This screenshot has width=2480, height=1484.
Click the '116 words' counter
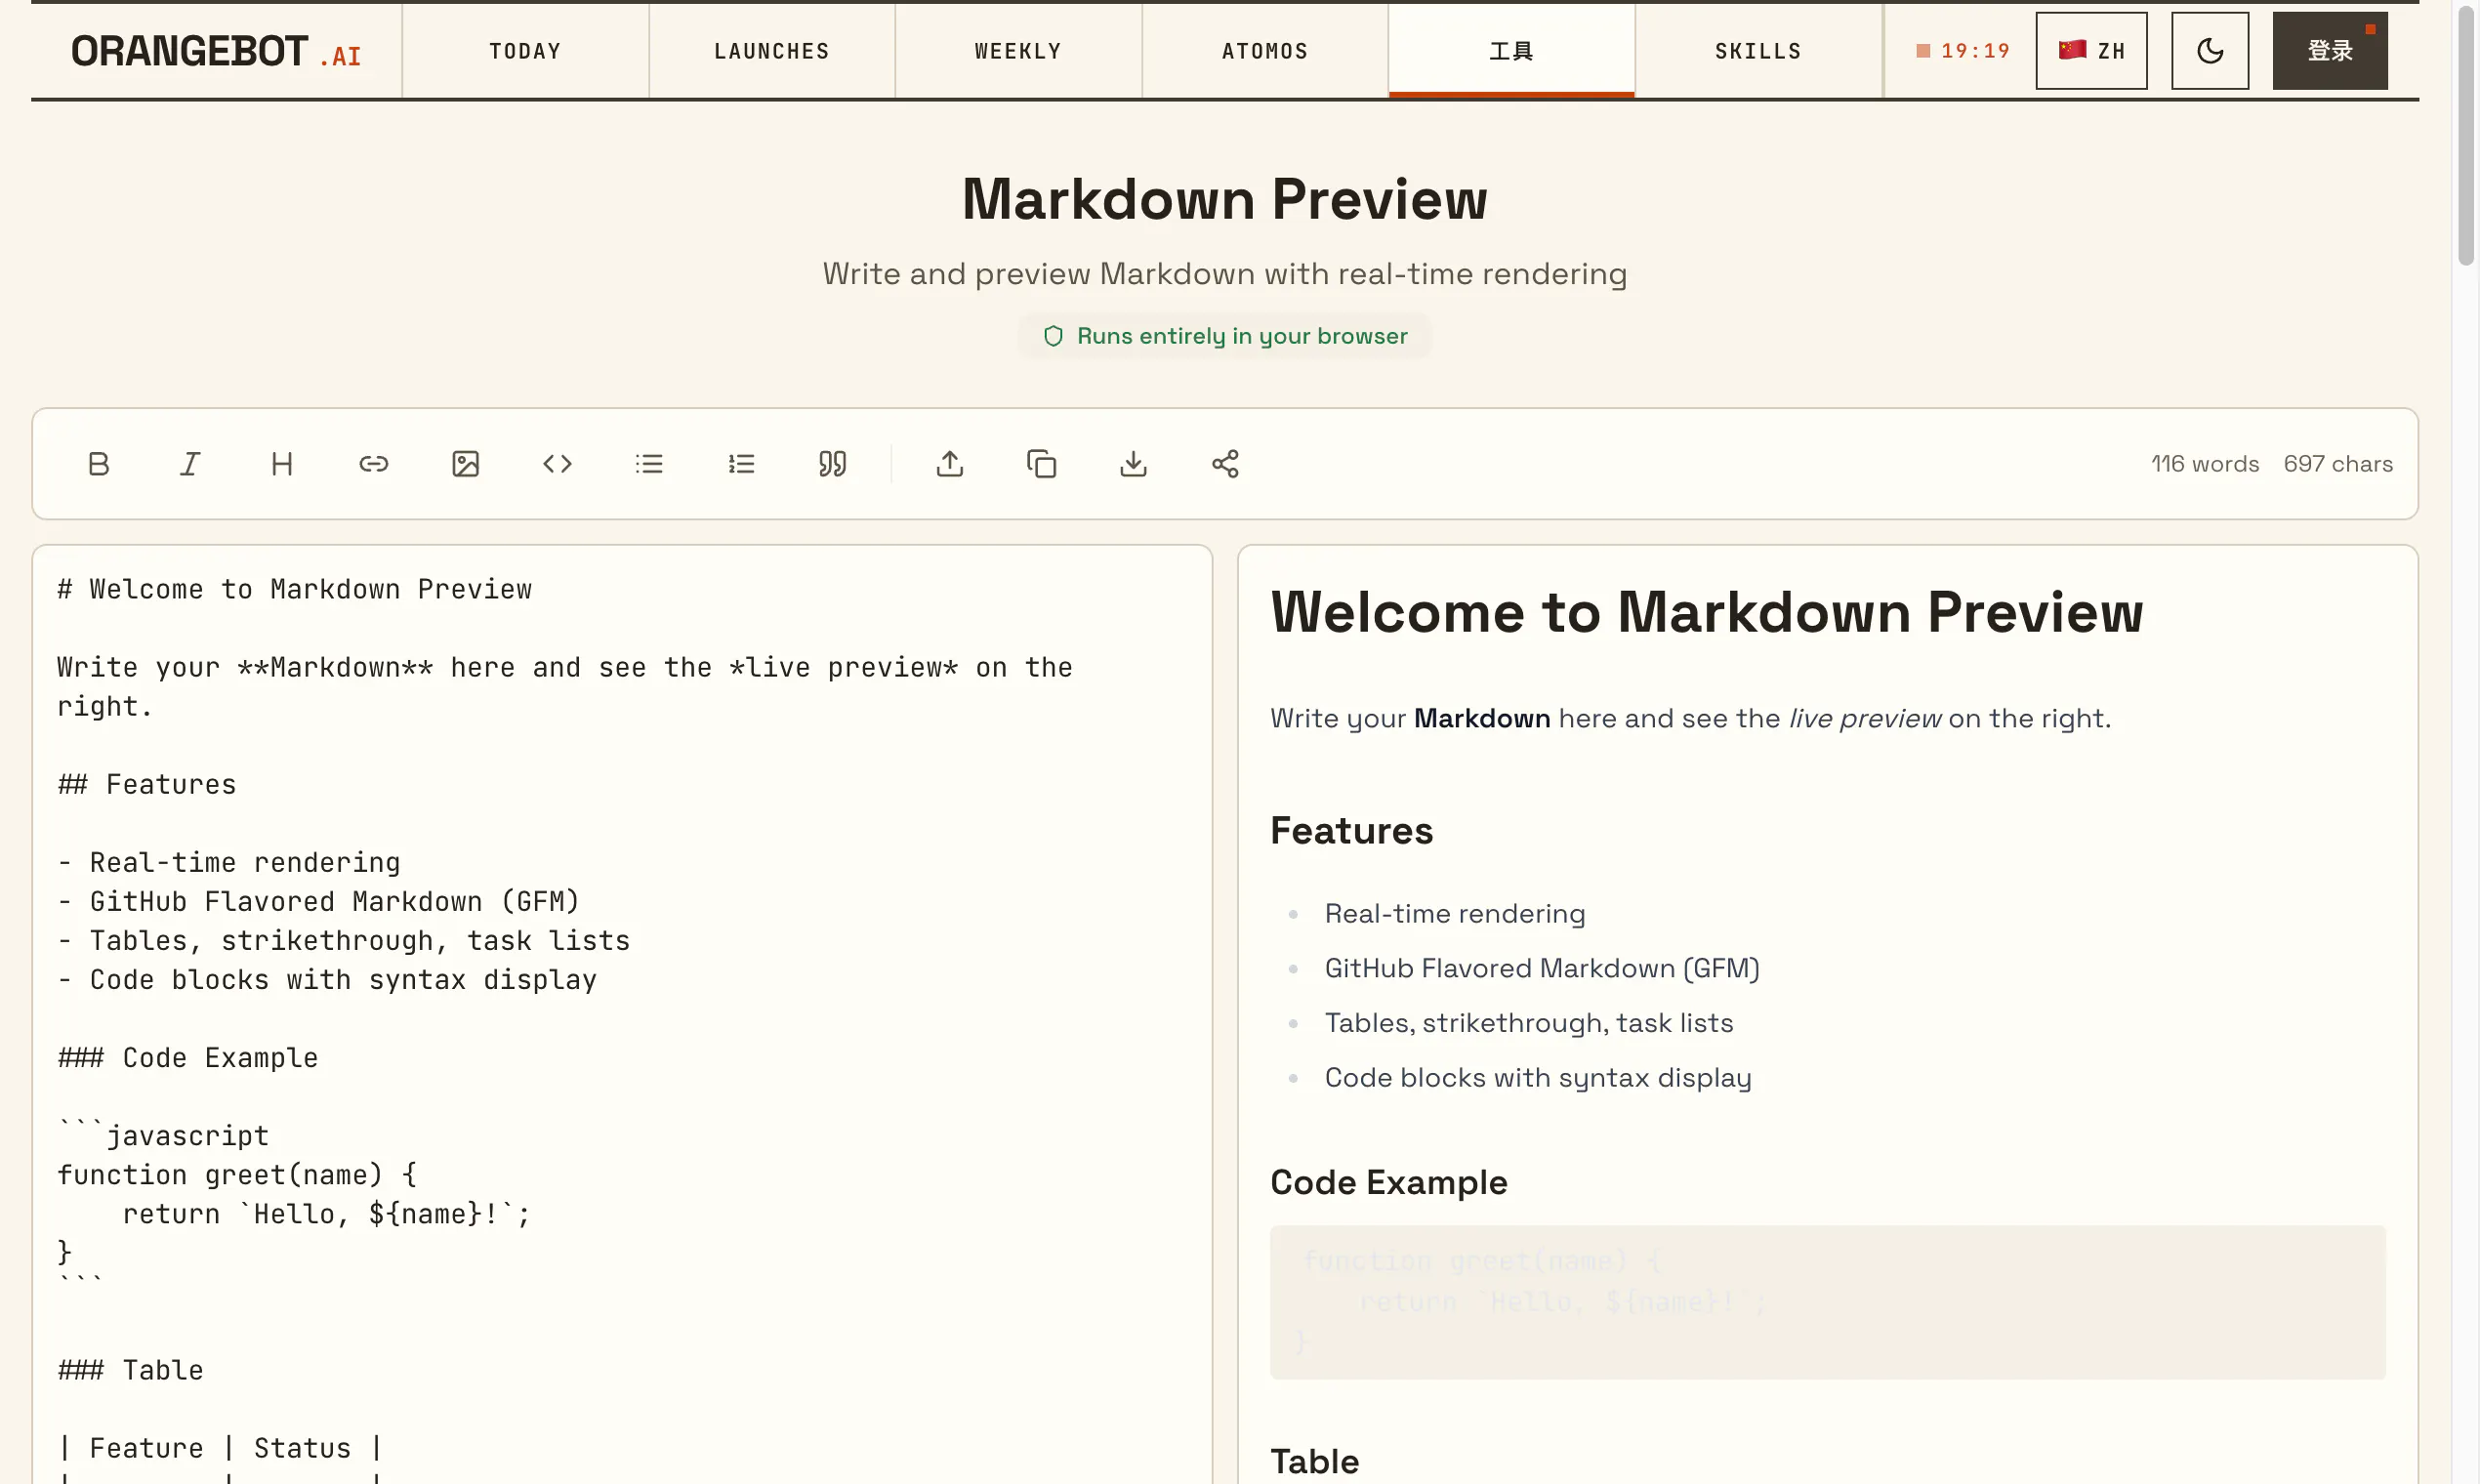[x=2205, y=464]
